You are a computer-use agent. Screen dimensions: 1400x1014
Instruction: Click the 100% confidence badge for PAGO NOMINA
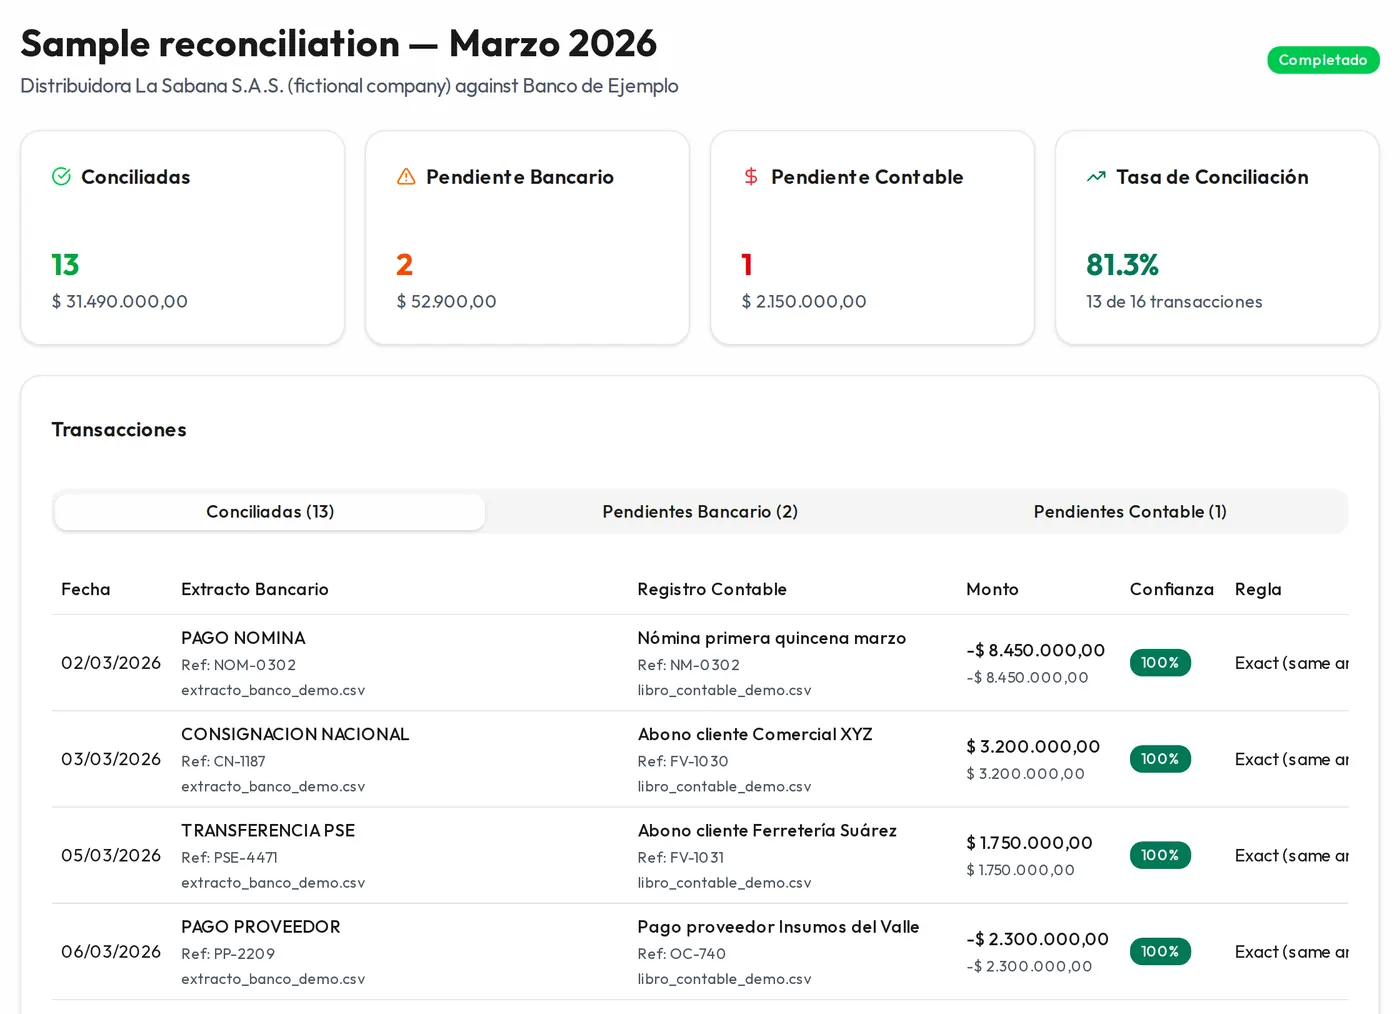(x=1160, y=663)
